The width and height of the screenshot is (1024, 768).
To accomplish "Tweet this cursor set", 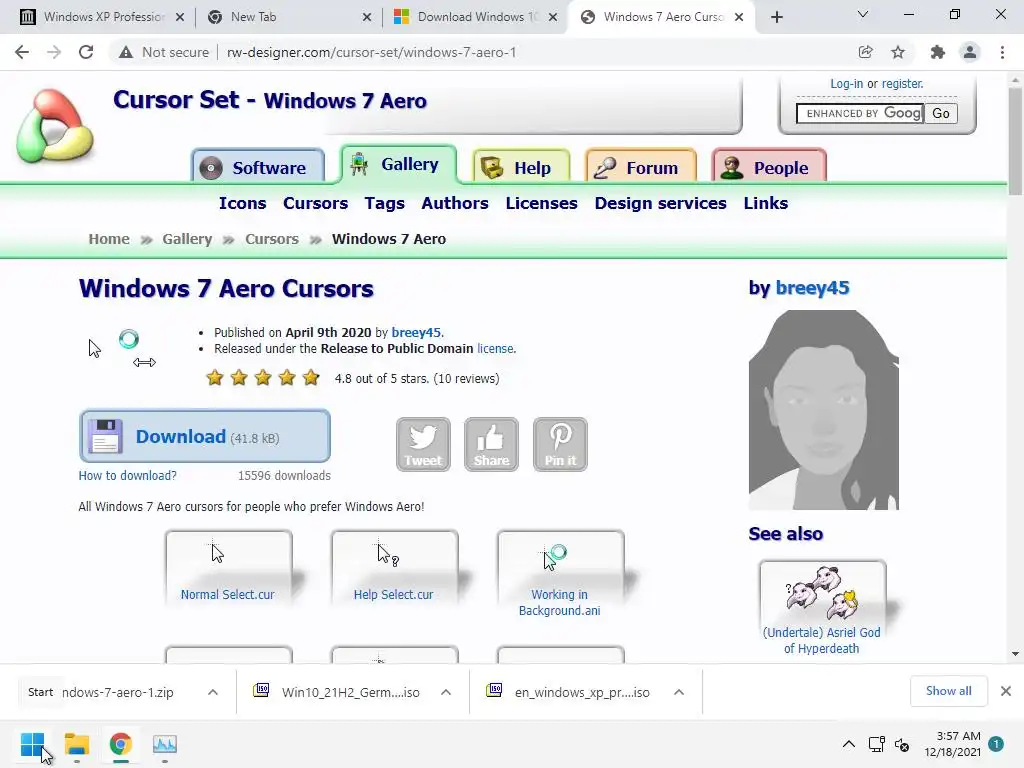I will [x=423, y=444].
